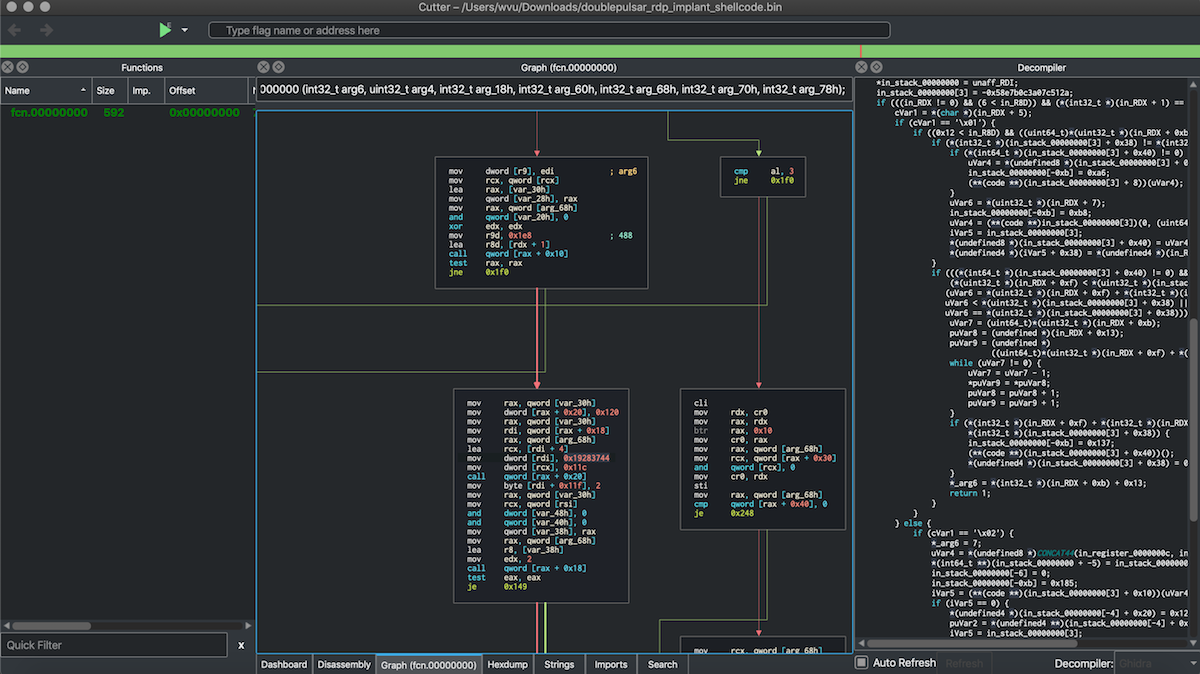Close the Decompiler panel

coord(861,67)
